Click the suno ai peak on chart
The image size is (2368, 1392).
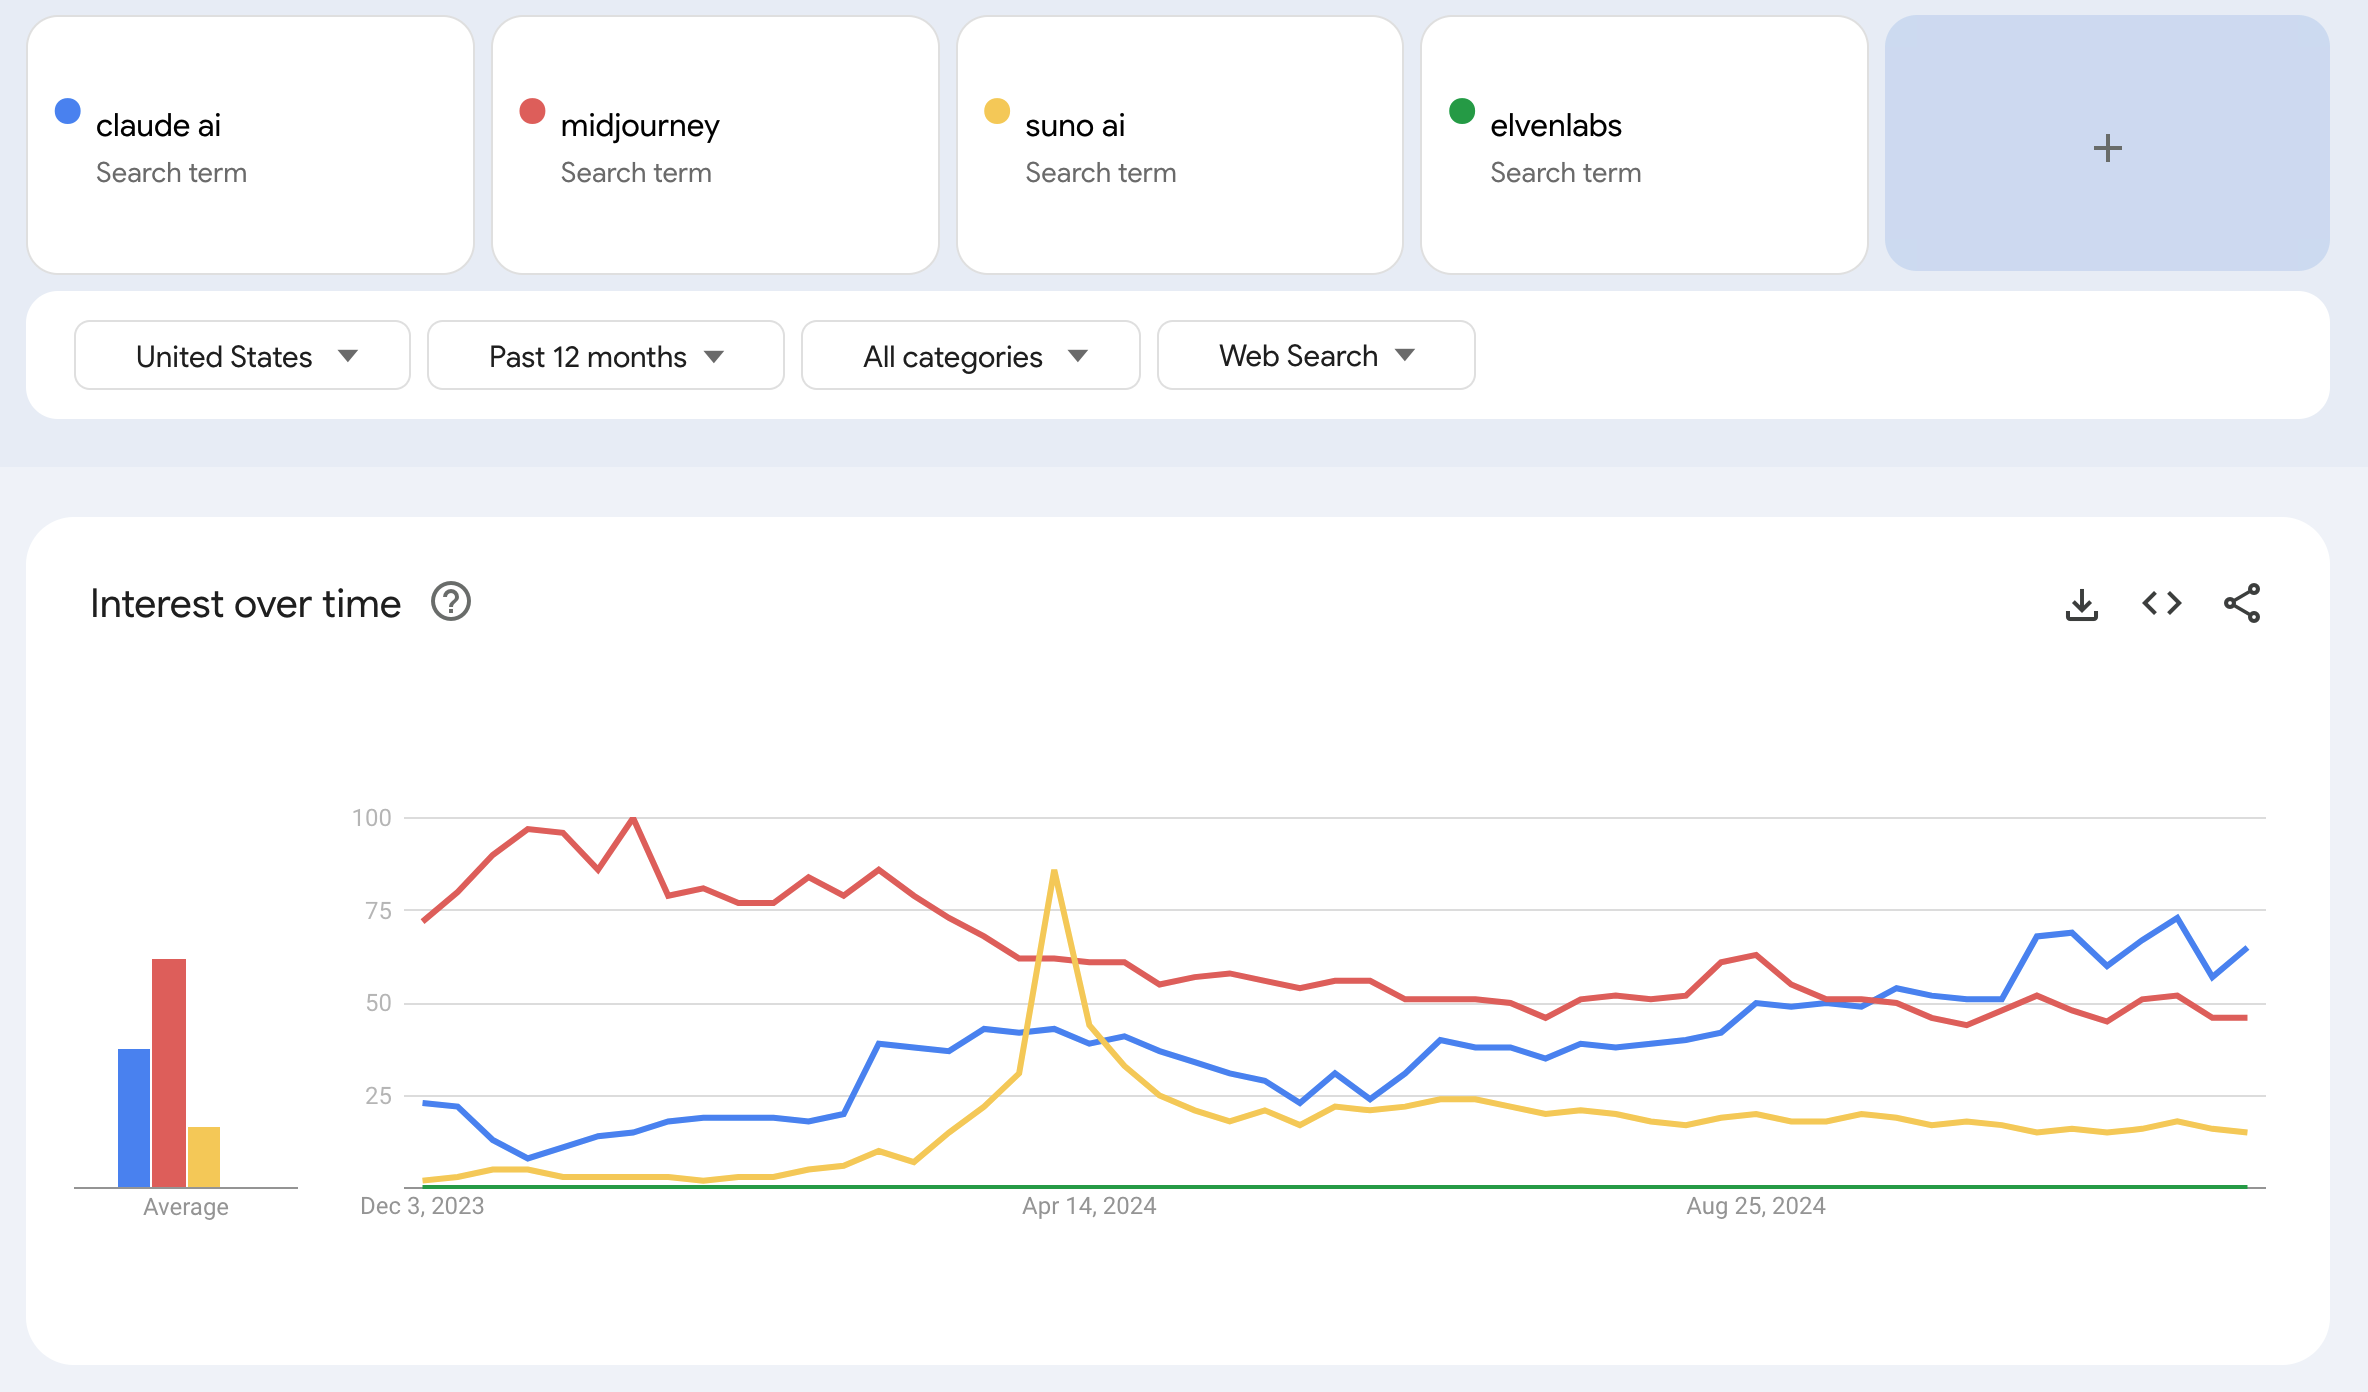click(x=1055, y=872)
